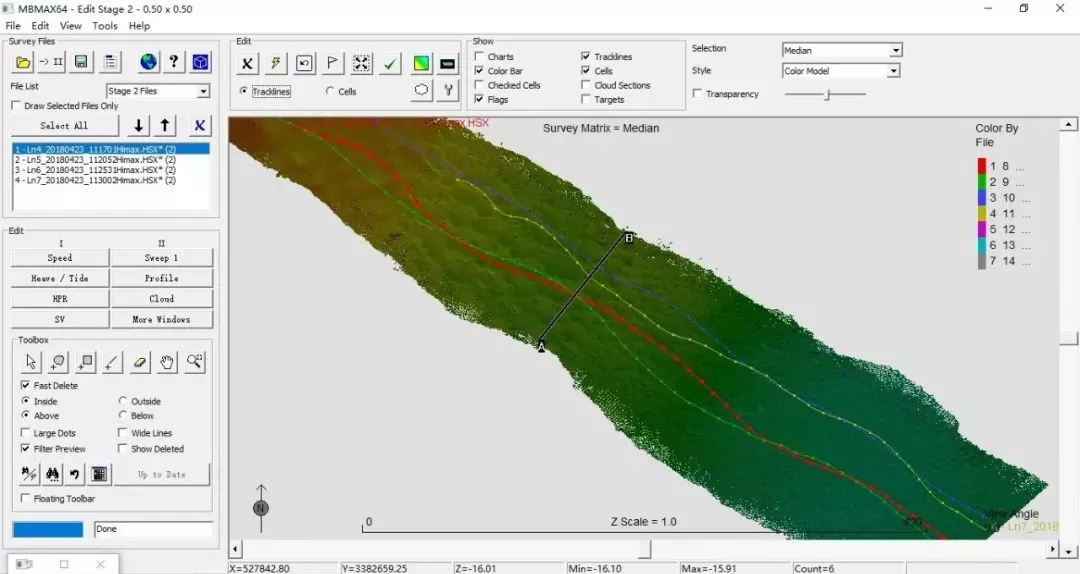Select the polygon lasso shape icon
The image size is (1080, 574).
point(421,90)
